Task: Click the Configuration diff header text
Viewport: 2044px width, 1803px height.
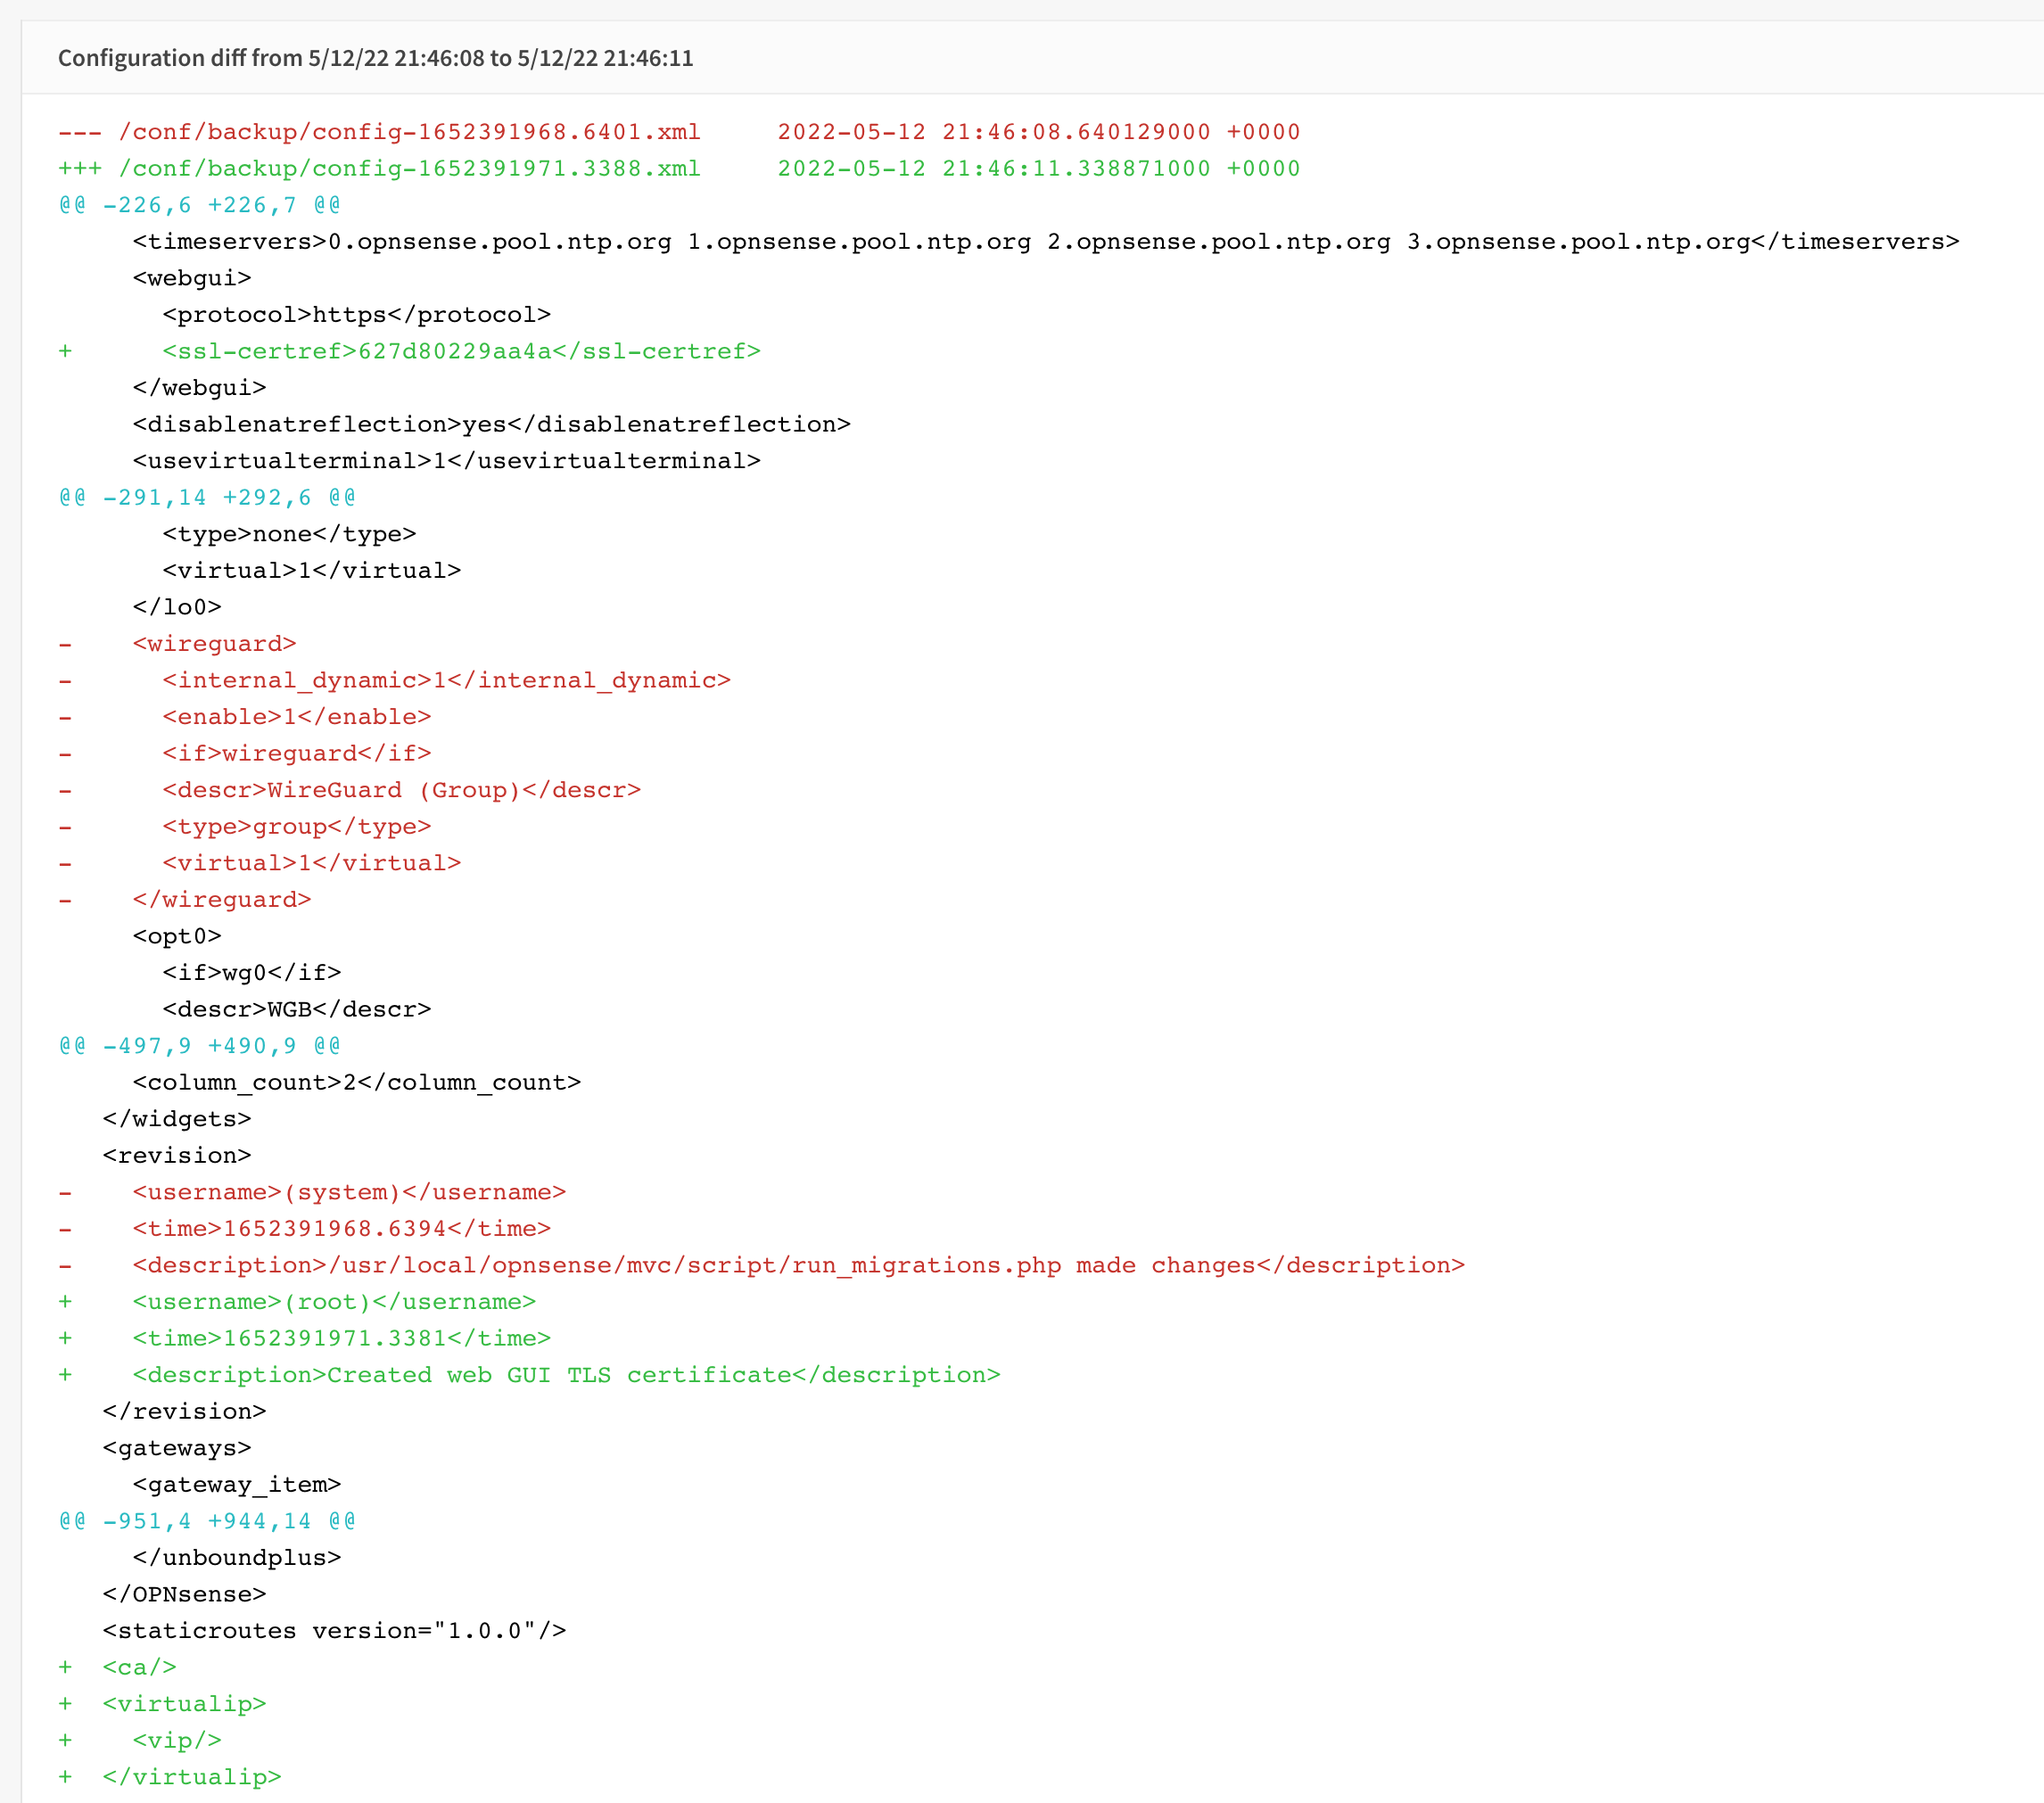Action: [376, 58]
